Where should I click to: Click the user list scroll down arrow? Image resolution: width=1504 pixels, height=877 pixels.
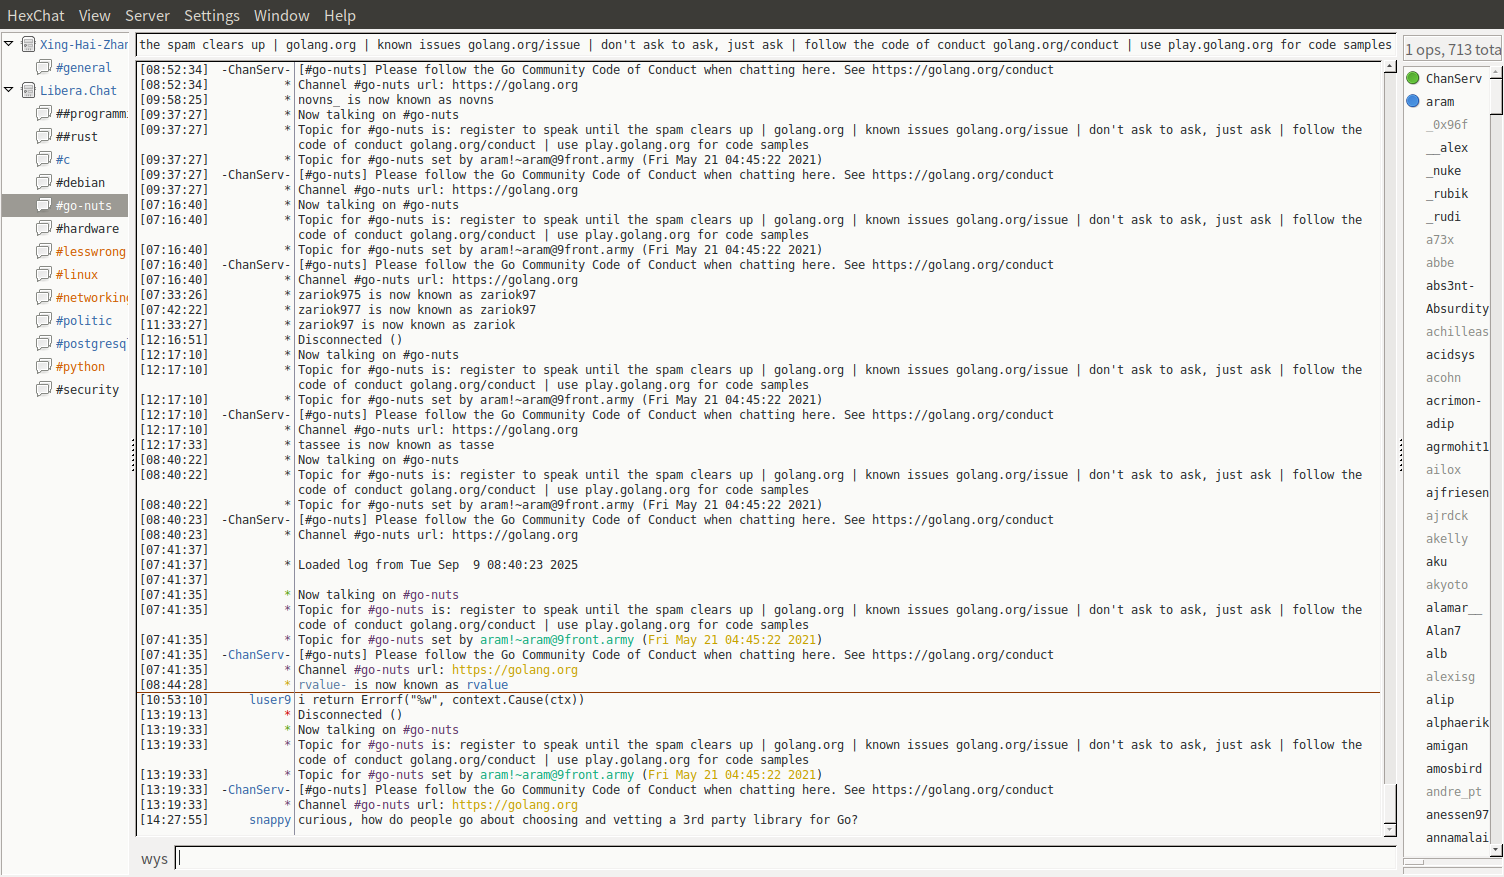click(x=1497, y=850)
